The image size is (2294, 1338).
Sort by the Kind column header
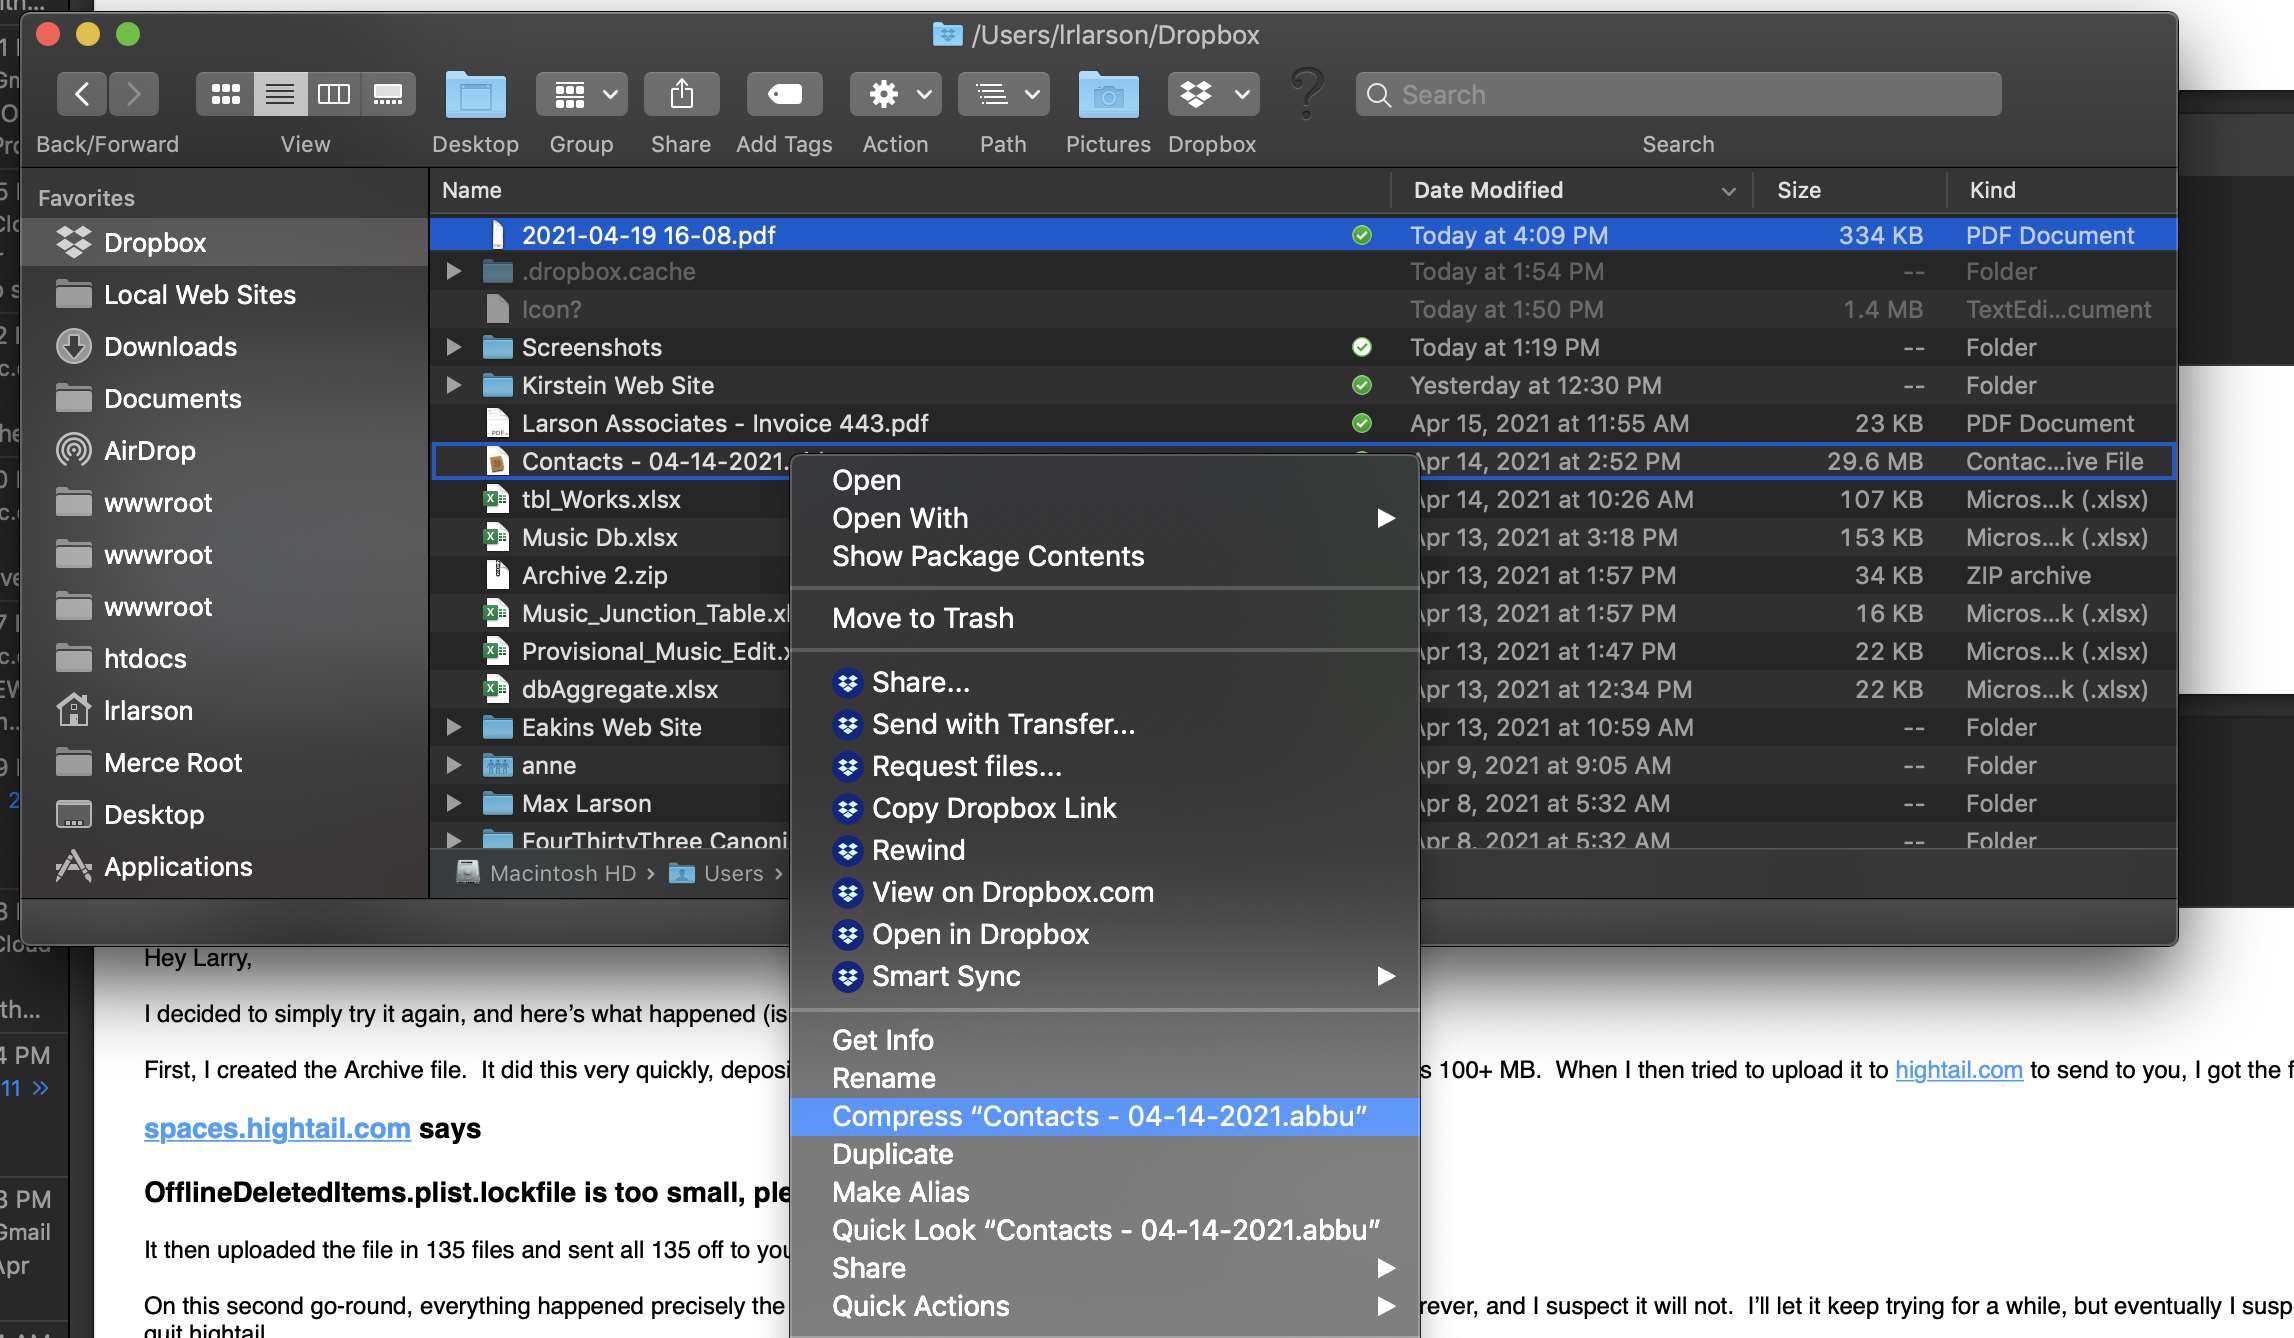point(2062,190)
